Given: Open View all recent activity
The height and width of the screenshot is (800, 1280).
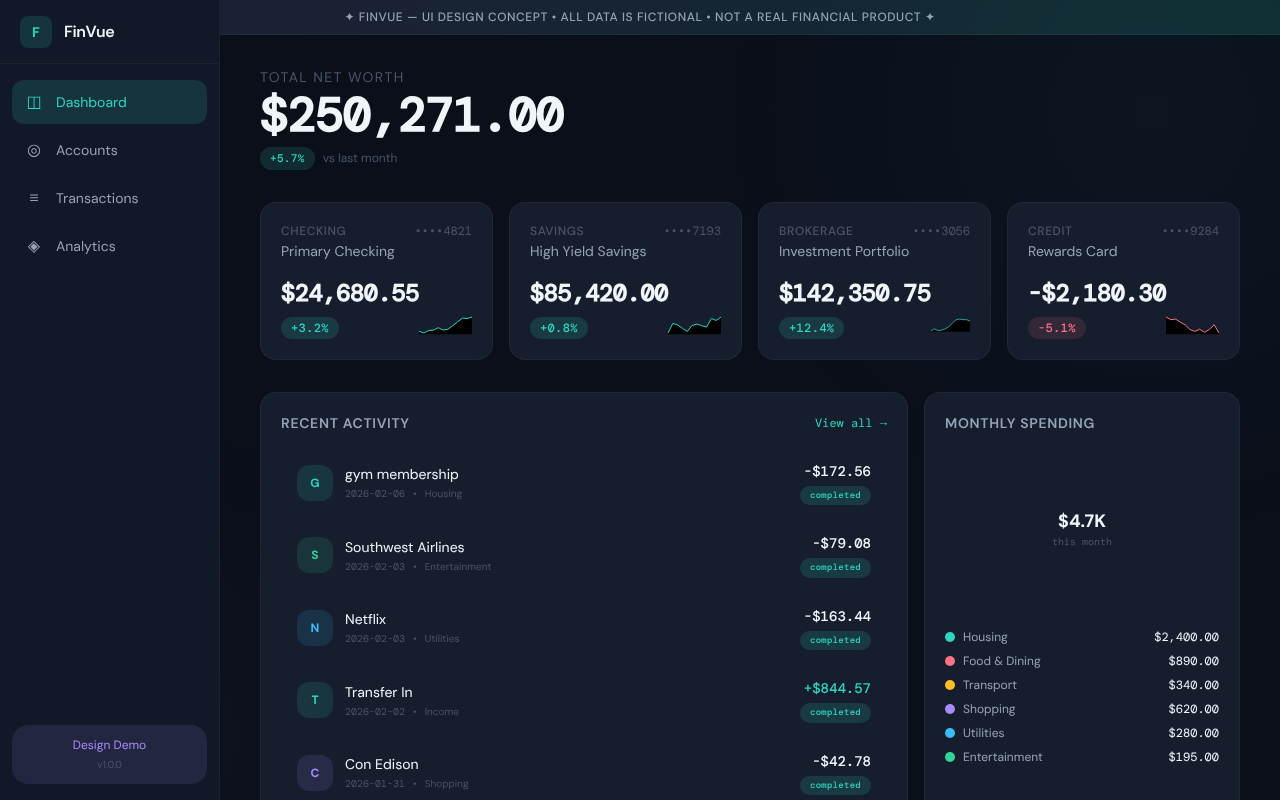Looking at the screenshot, I should (x=851, y=423).
